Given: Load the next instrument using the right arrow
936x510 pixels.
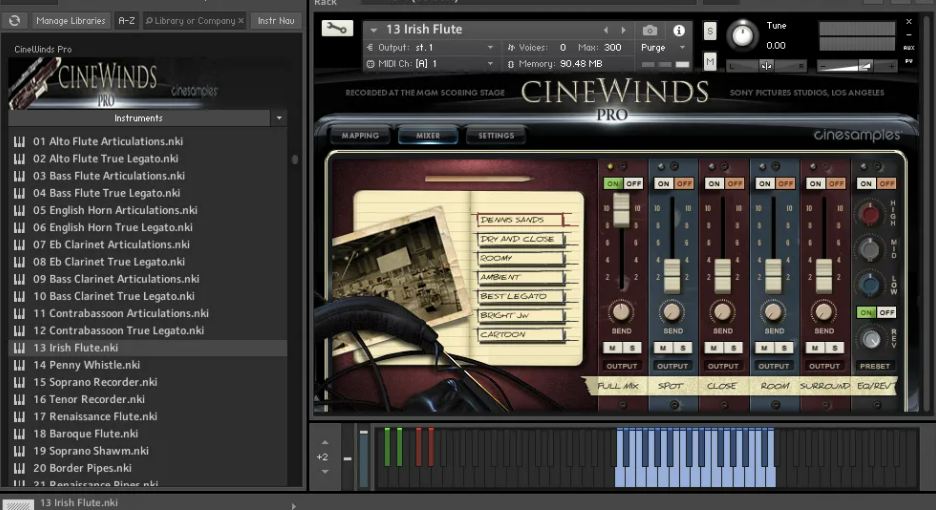Looking at the screenshot, I should (x=624, y=30).
